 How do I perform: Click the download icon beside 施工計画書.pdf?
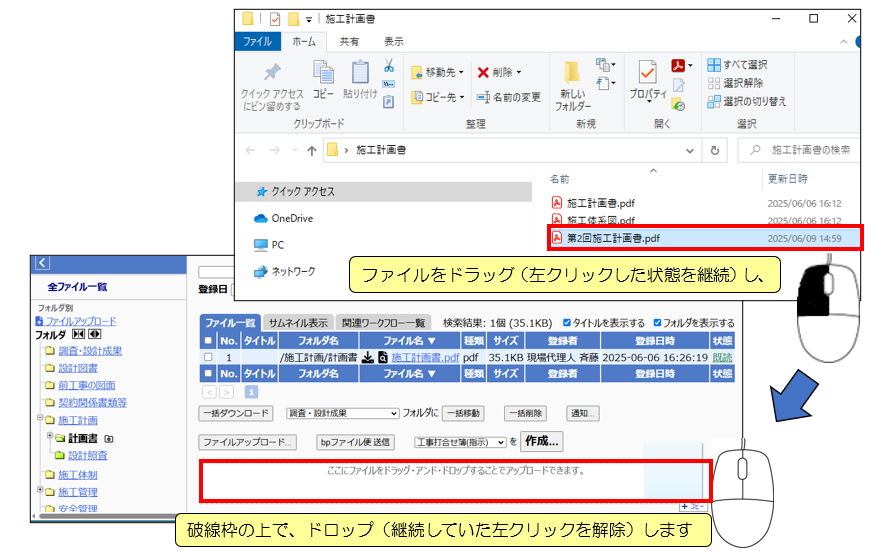368,357
